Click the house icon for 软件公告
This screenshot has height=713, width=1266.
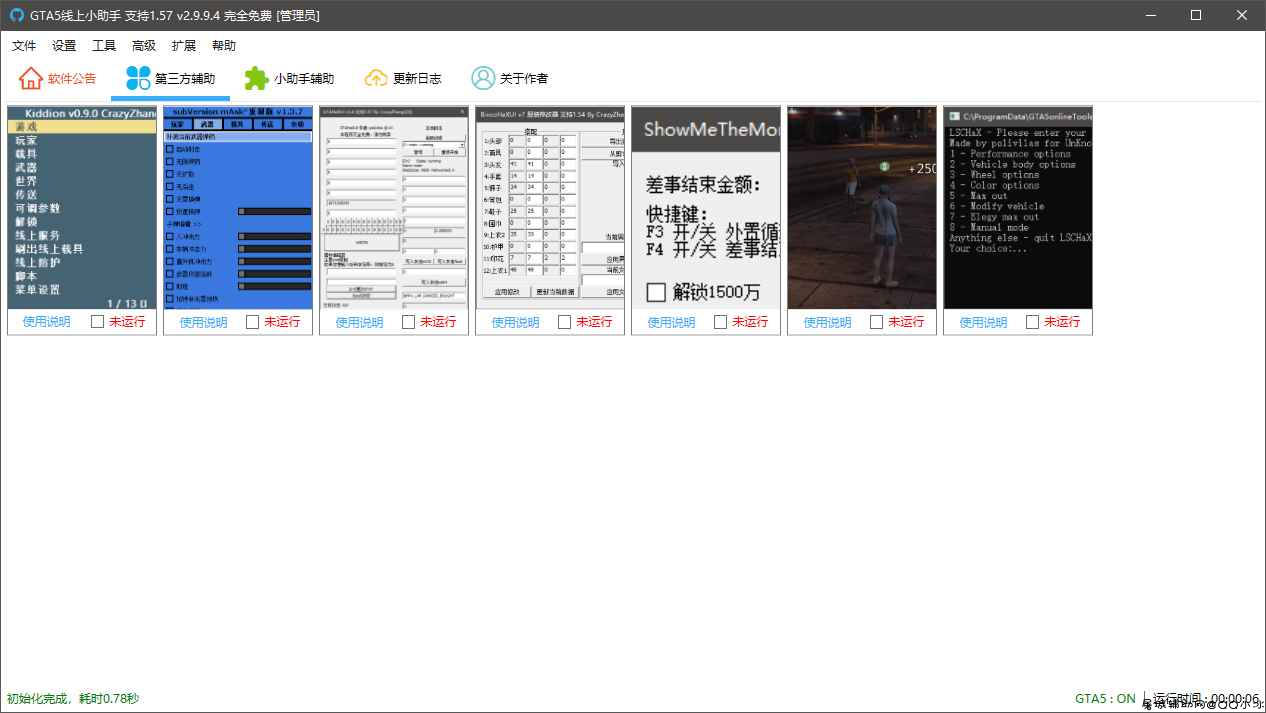point(31,78)
